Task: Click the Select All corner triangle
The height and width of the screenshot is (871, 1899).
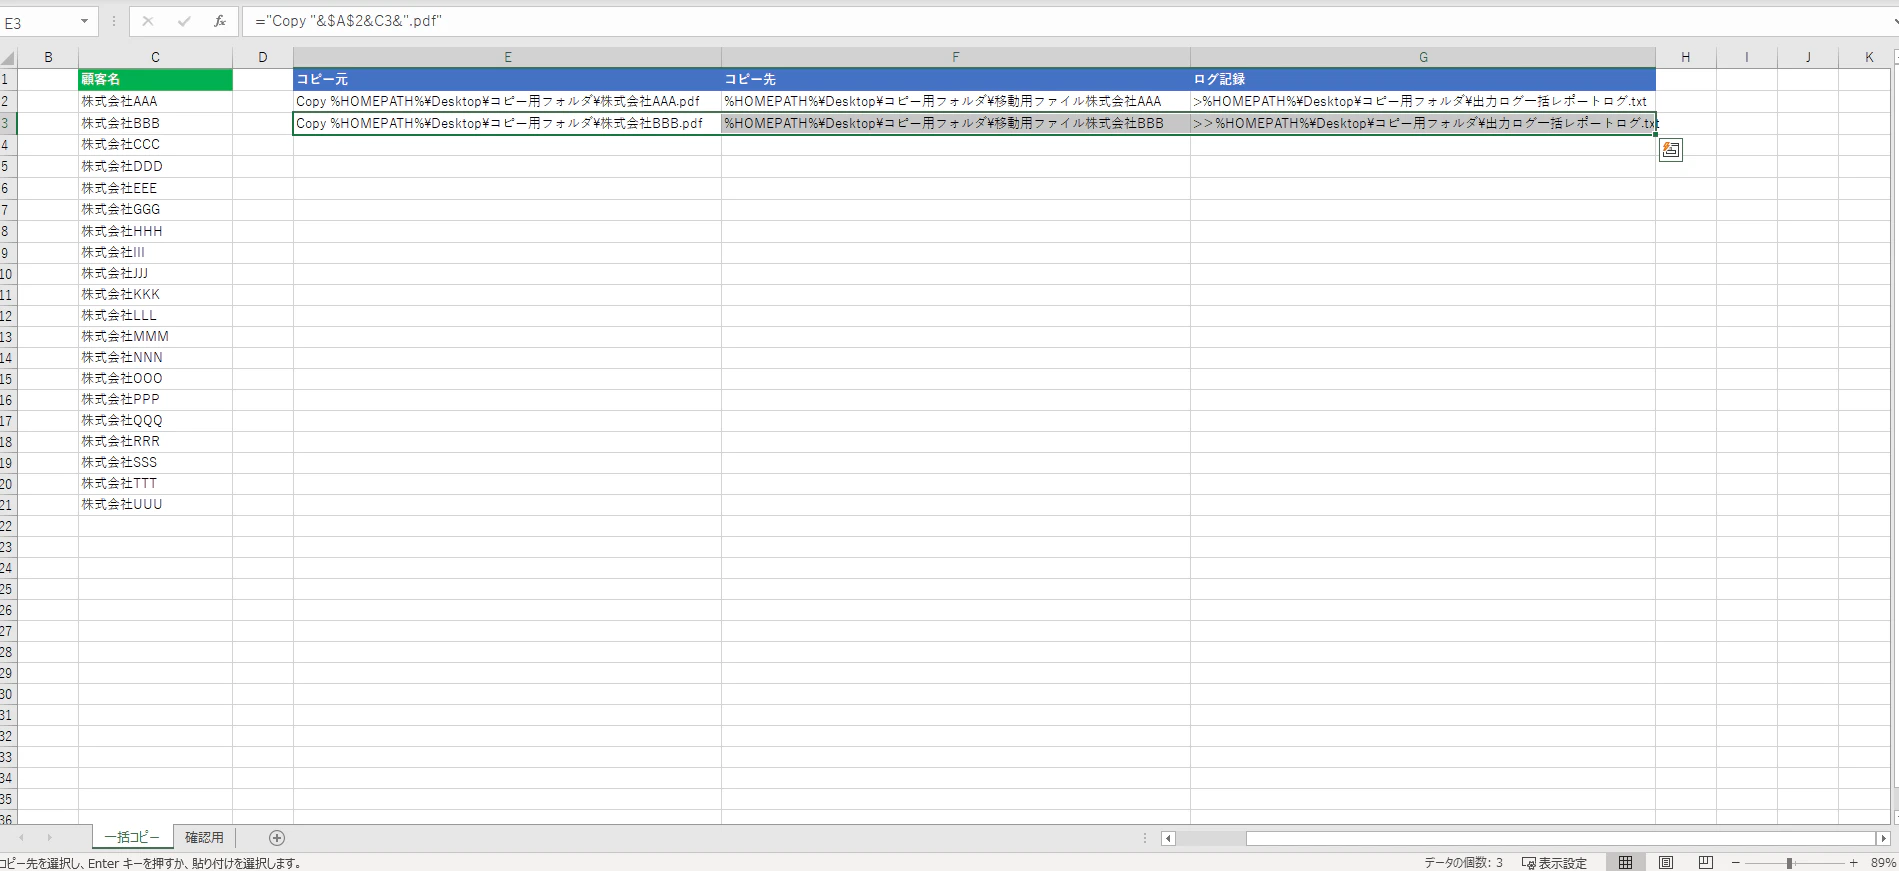Action: point(9,58)
